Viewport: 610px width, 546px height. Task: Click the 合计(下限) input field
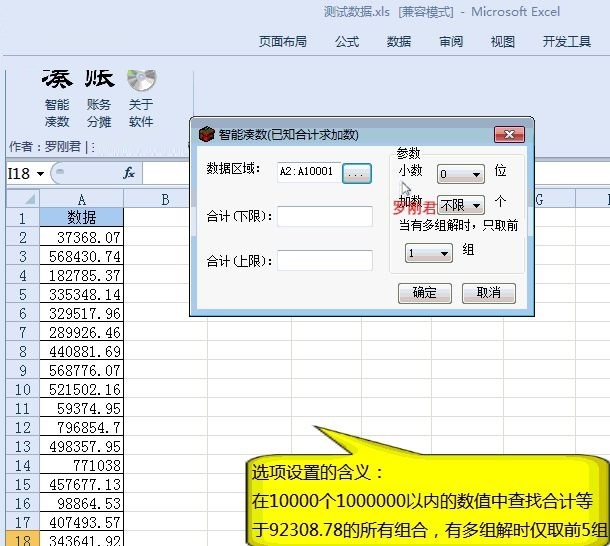[x=324, y=217]
